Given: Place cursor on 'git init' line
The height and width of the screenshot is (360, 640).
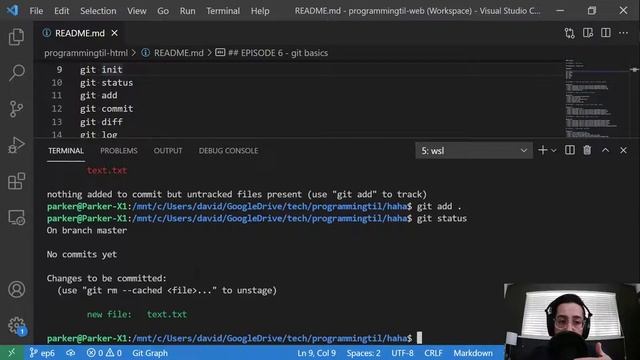Looking at the screenshot, I should click(x=101, y=70).
